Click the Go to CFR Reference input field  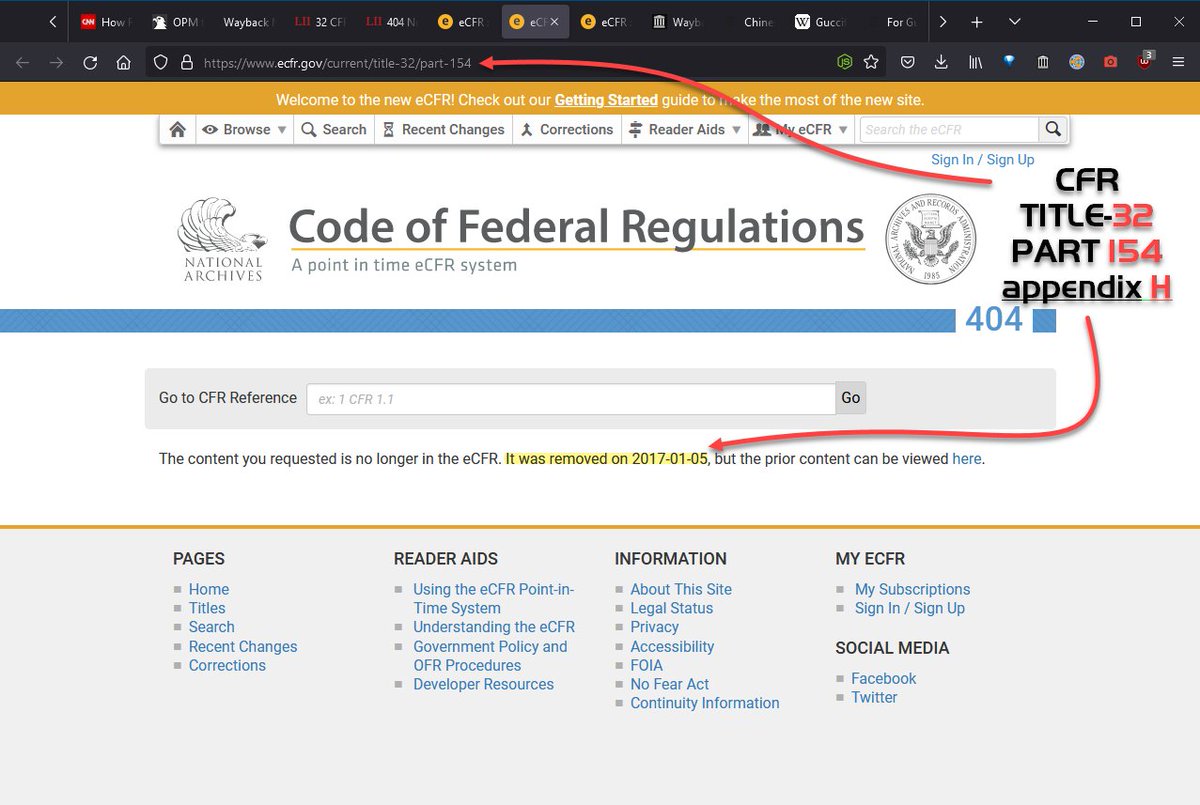pos(570,398)
